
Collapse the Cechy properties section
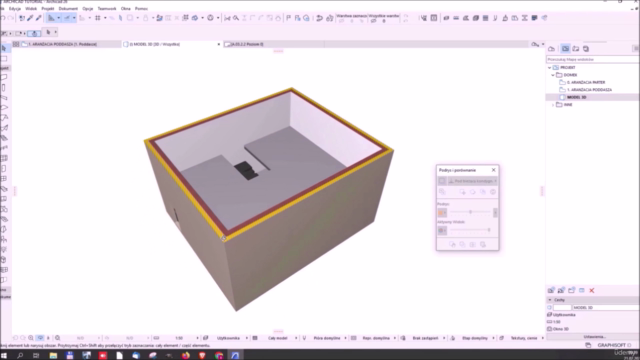[549, 300]
